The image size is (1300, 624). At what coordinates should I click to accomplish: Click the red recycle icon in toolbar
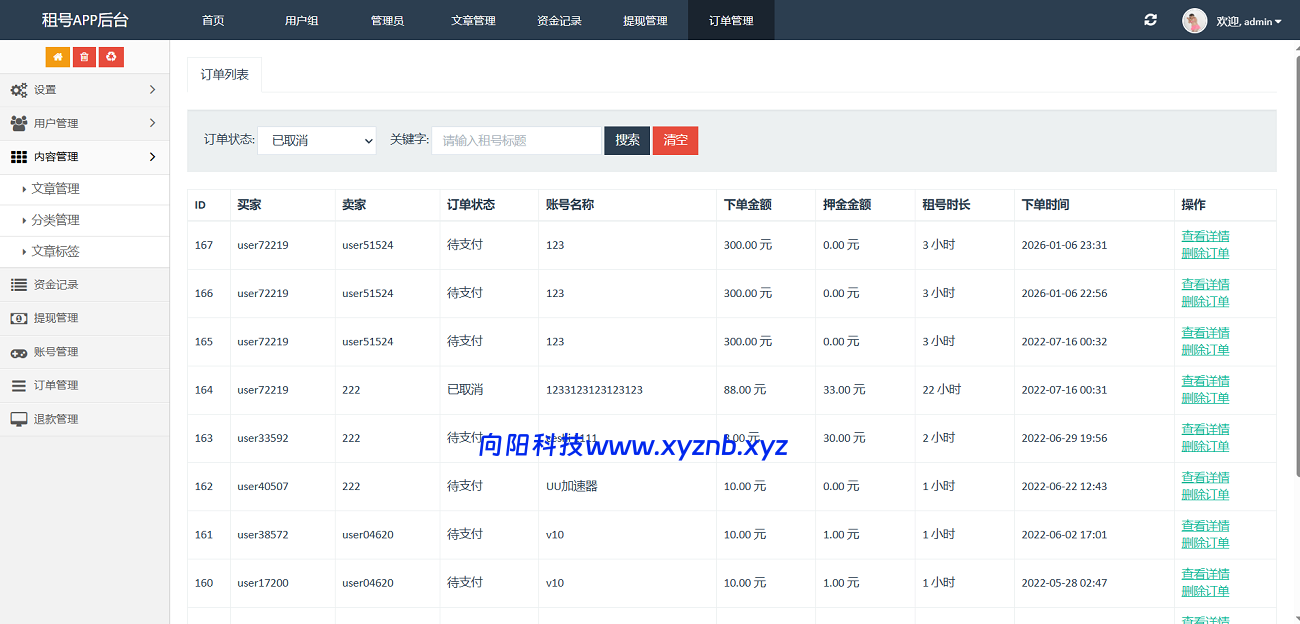(x=110, y=57)
